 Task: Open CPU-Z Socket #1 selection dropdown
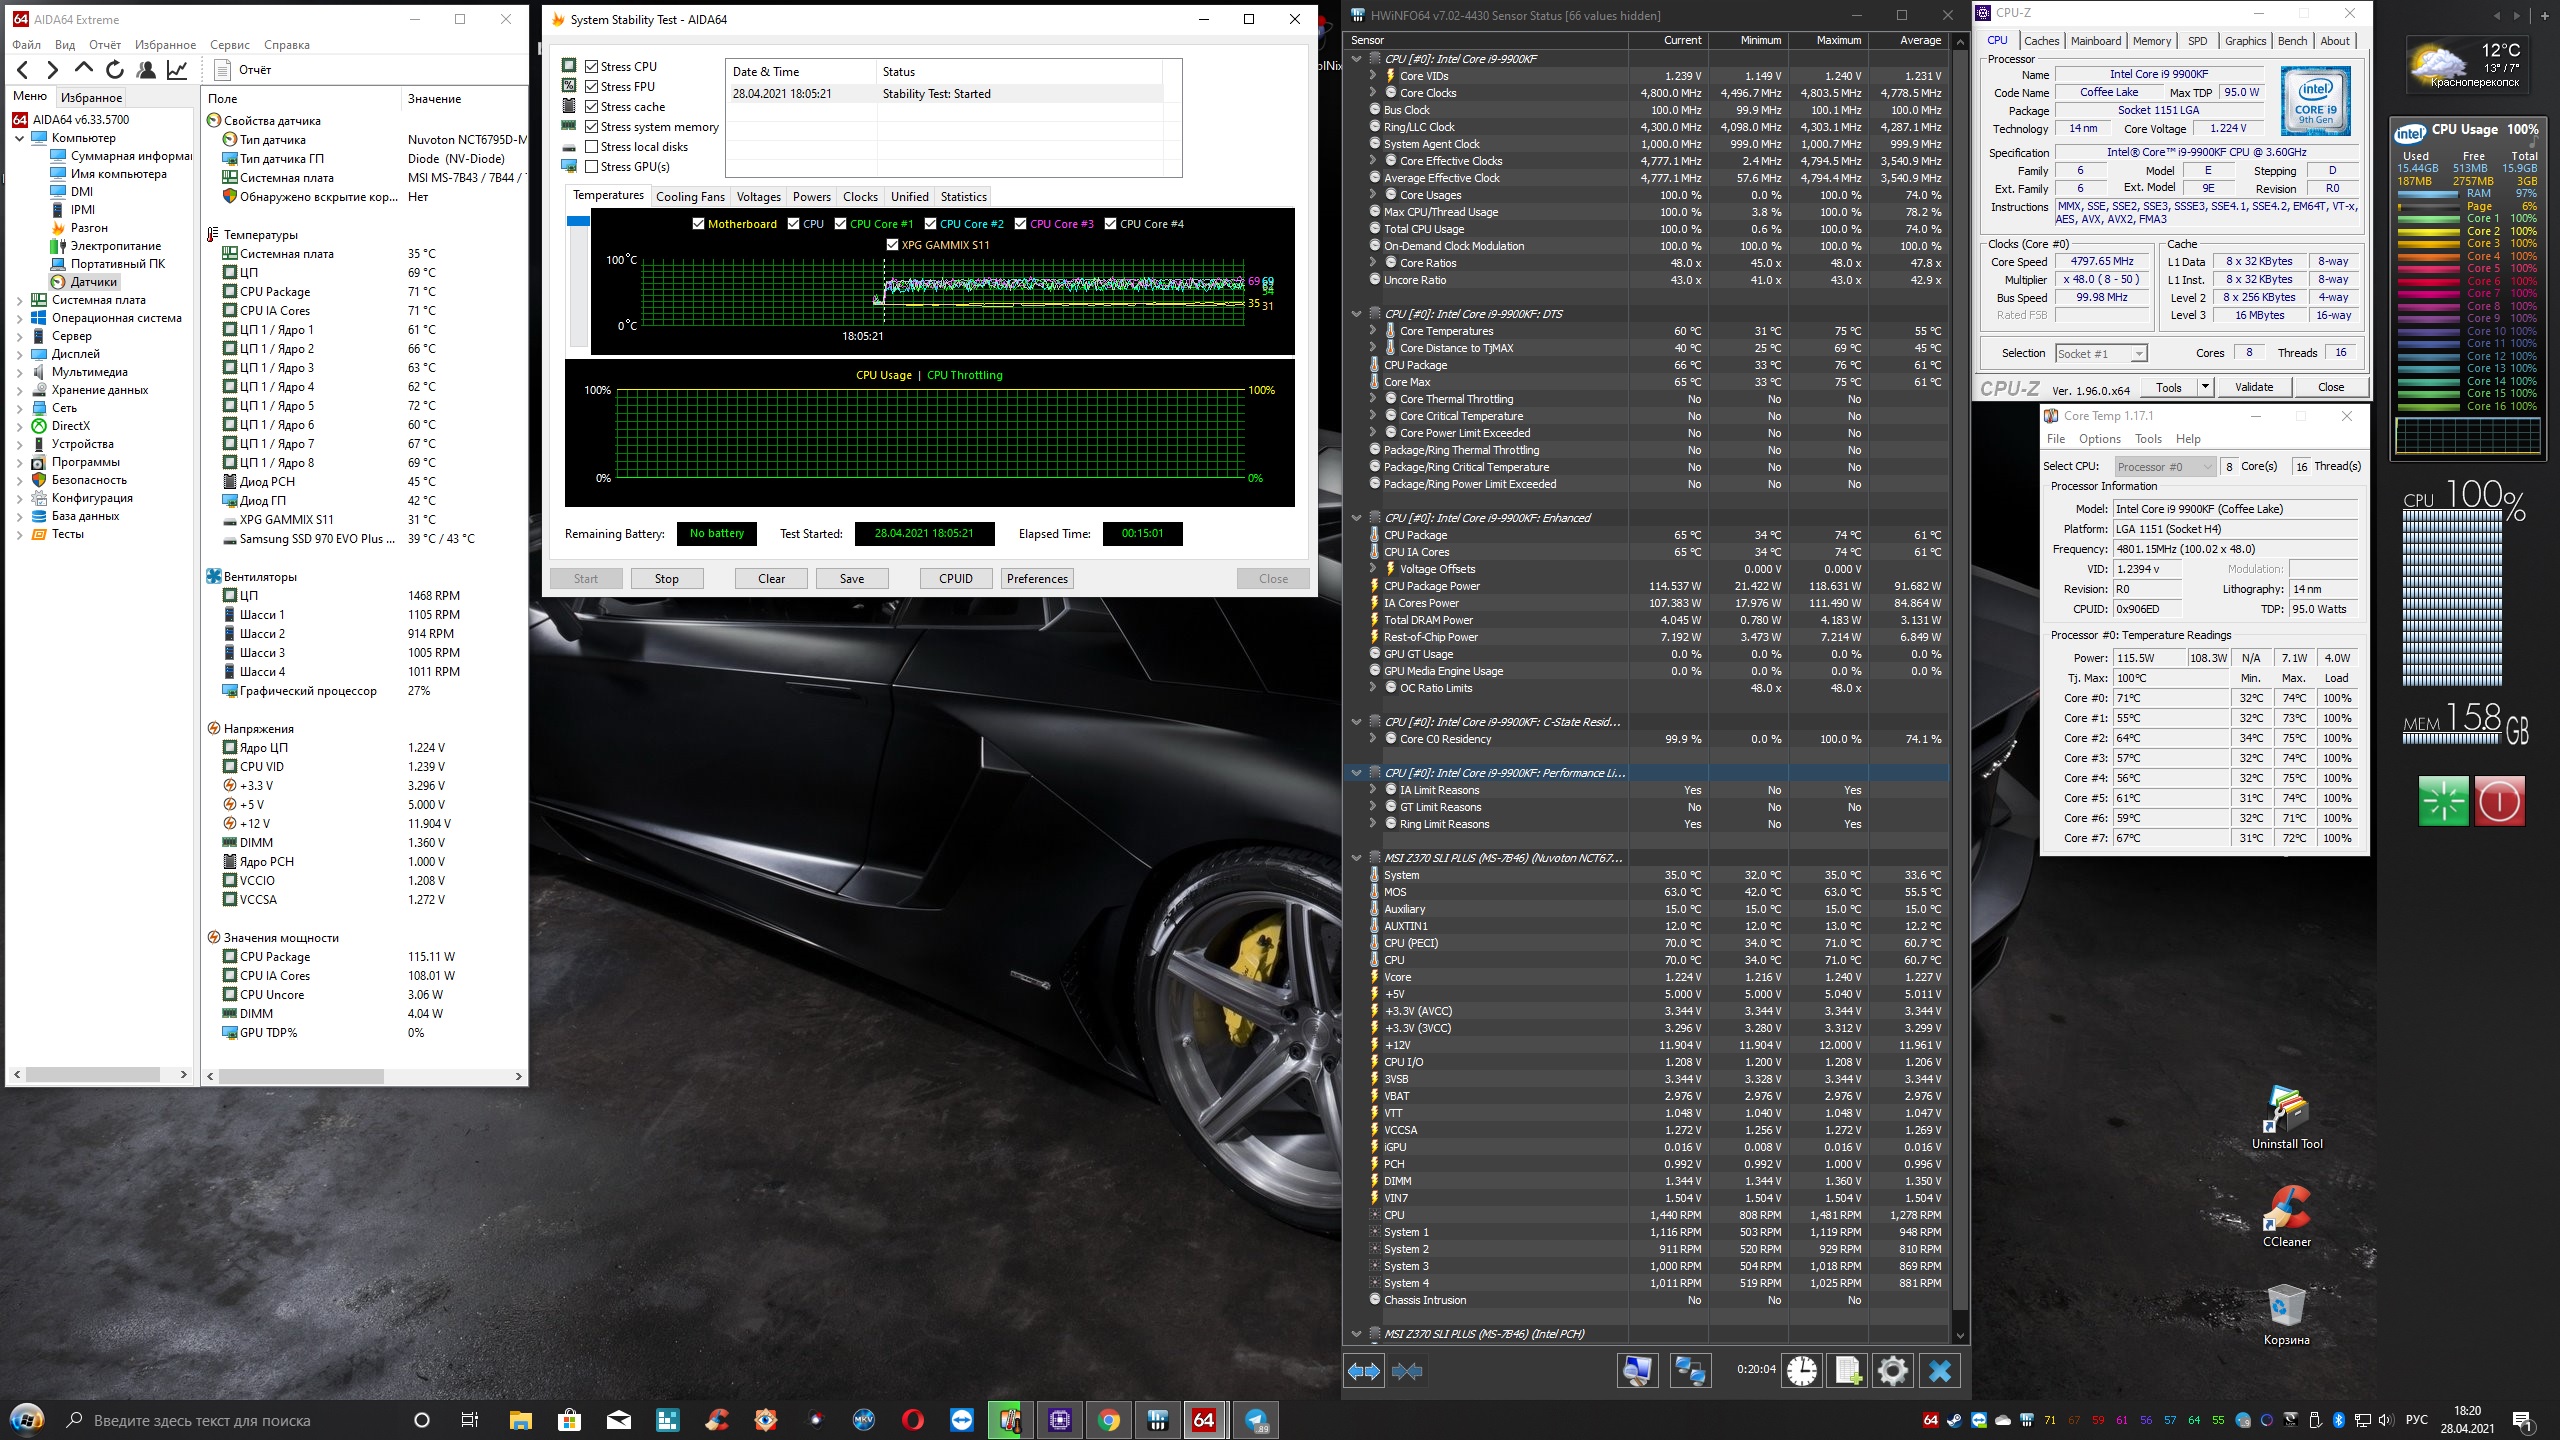click(2100, 353)
